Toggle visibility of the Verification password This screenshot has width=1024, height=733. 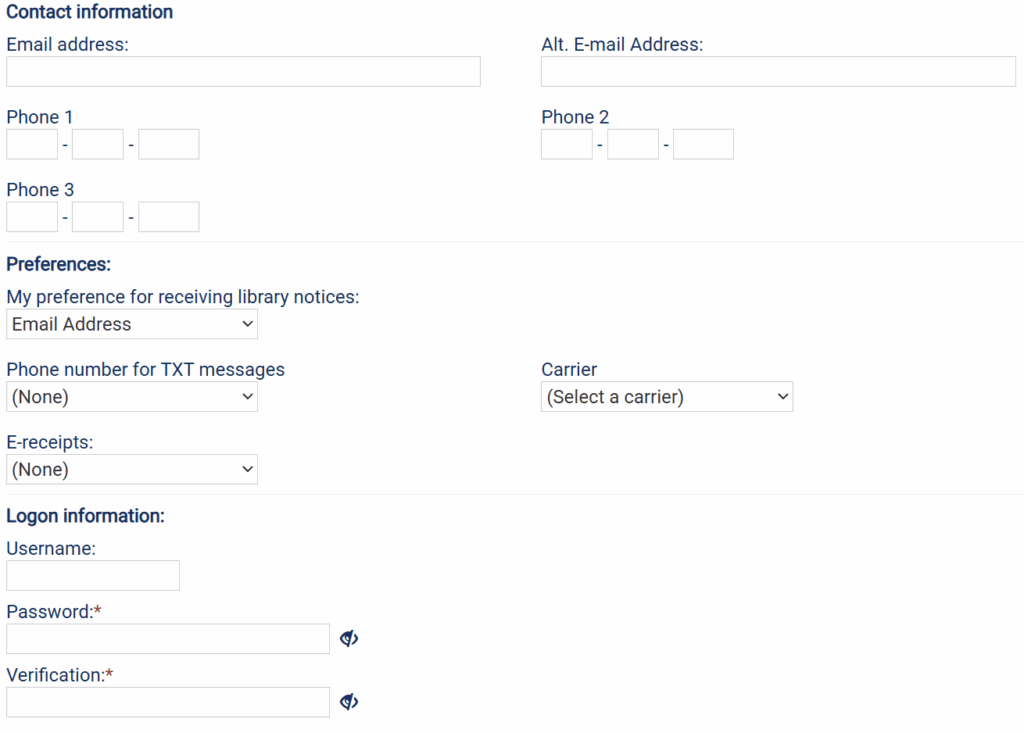349,702
